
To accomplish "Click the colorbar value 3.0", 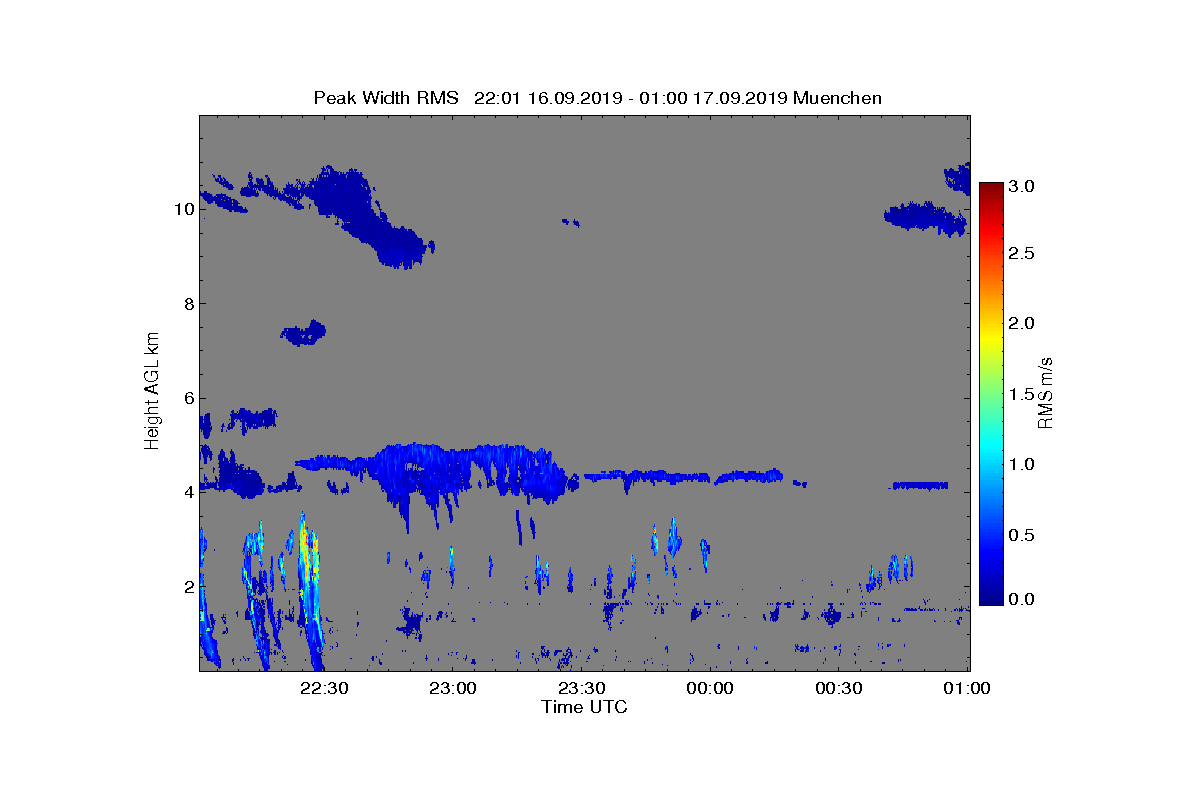I will pyautogui.click(x=1021, y=186).
